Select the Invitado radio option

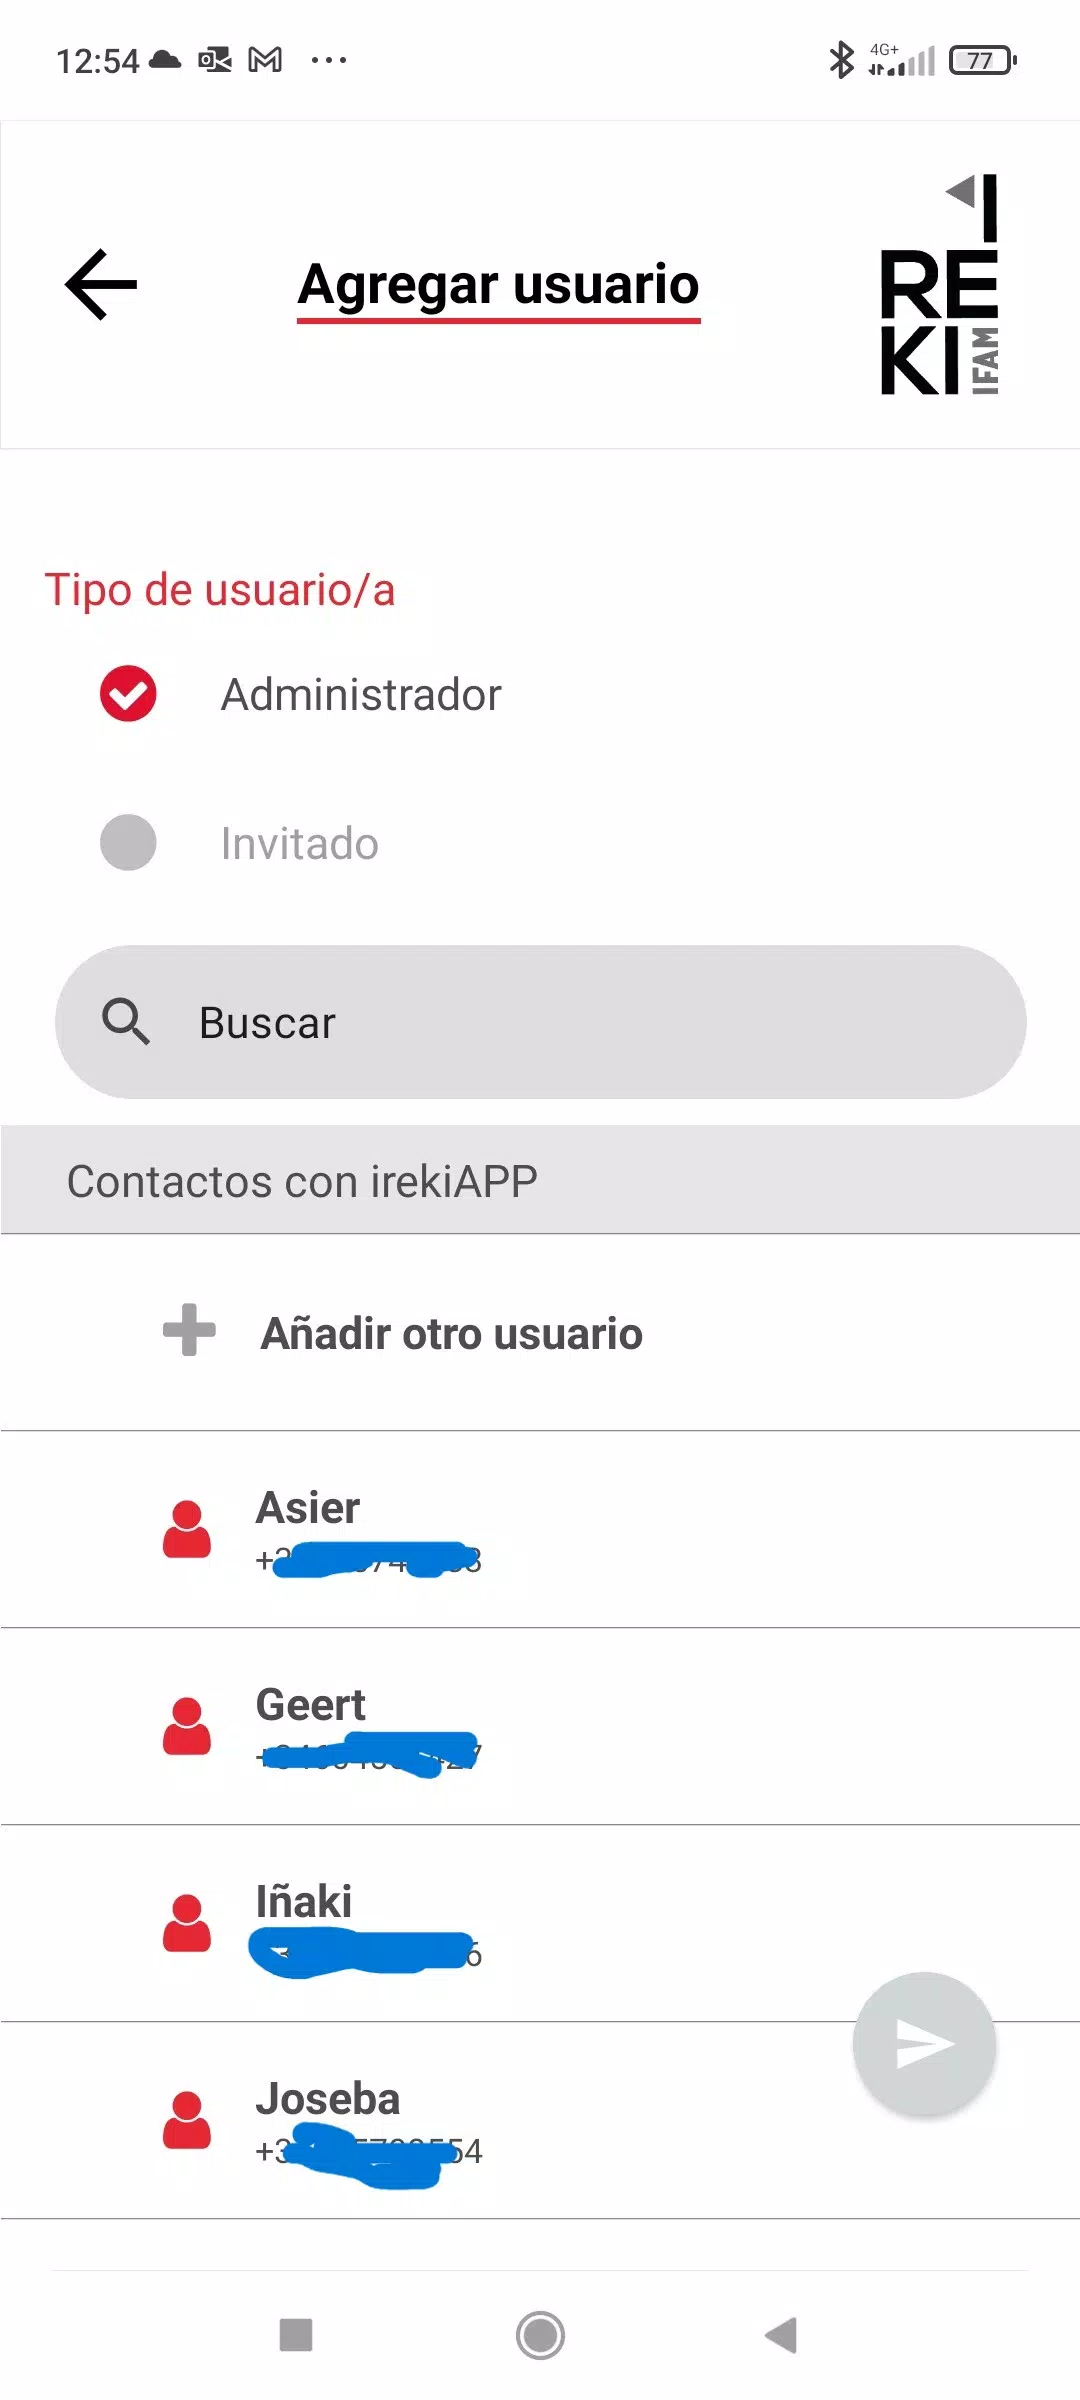(x=128, y=842)
